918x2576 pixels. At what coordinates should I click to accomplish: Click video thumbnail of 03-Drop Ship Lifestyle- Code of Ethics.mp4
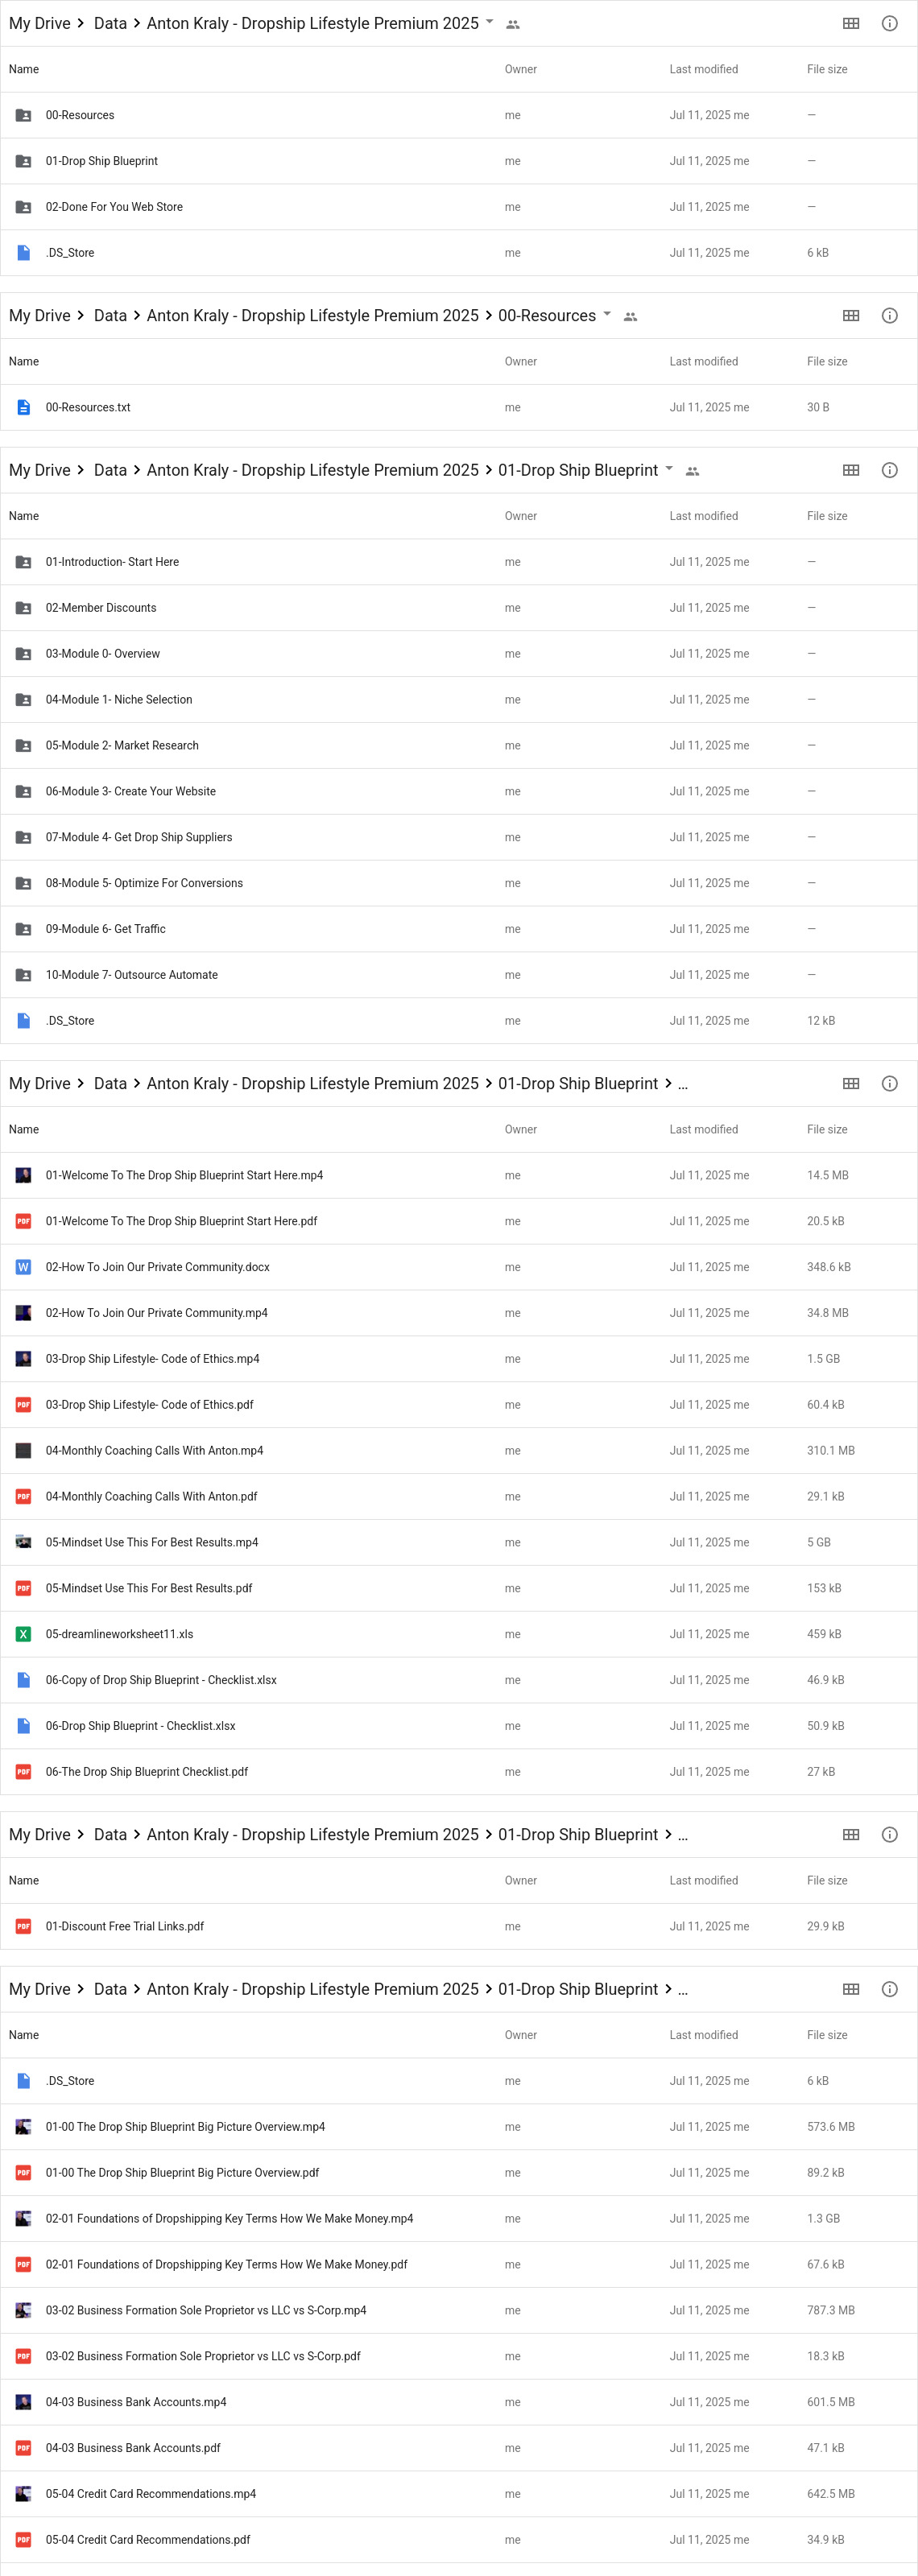pos(23,1359)
